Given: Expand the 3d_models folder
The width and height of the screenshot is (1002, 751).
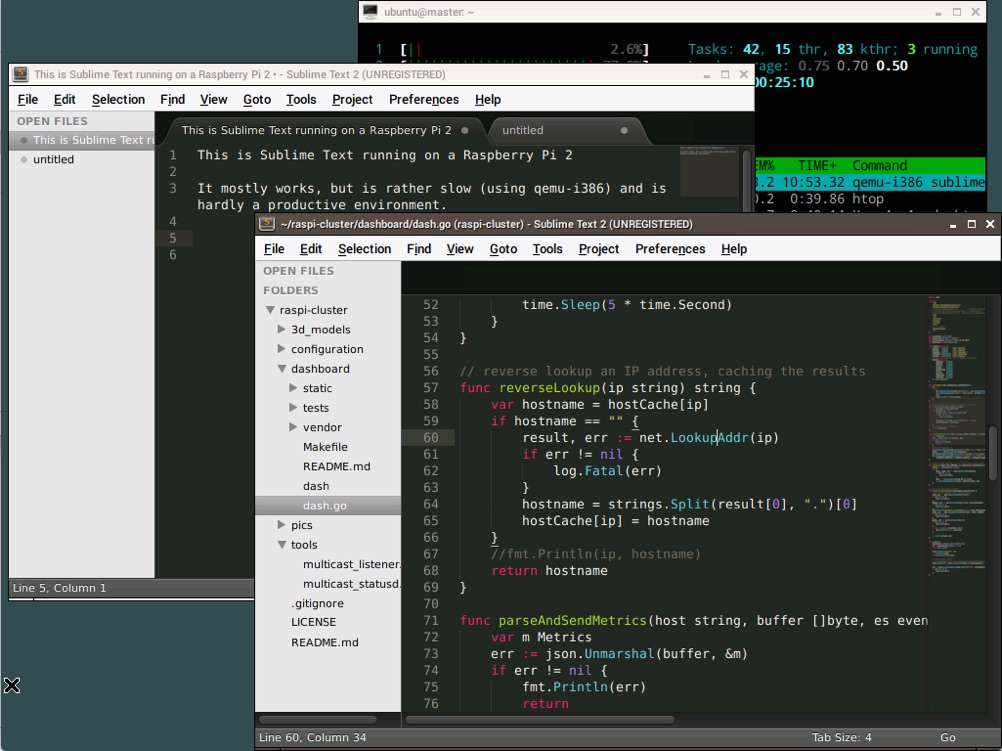Looking at the screenshot, I should click(x=281, y=329).
